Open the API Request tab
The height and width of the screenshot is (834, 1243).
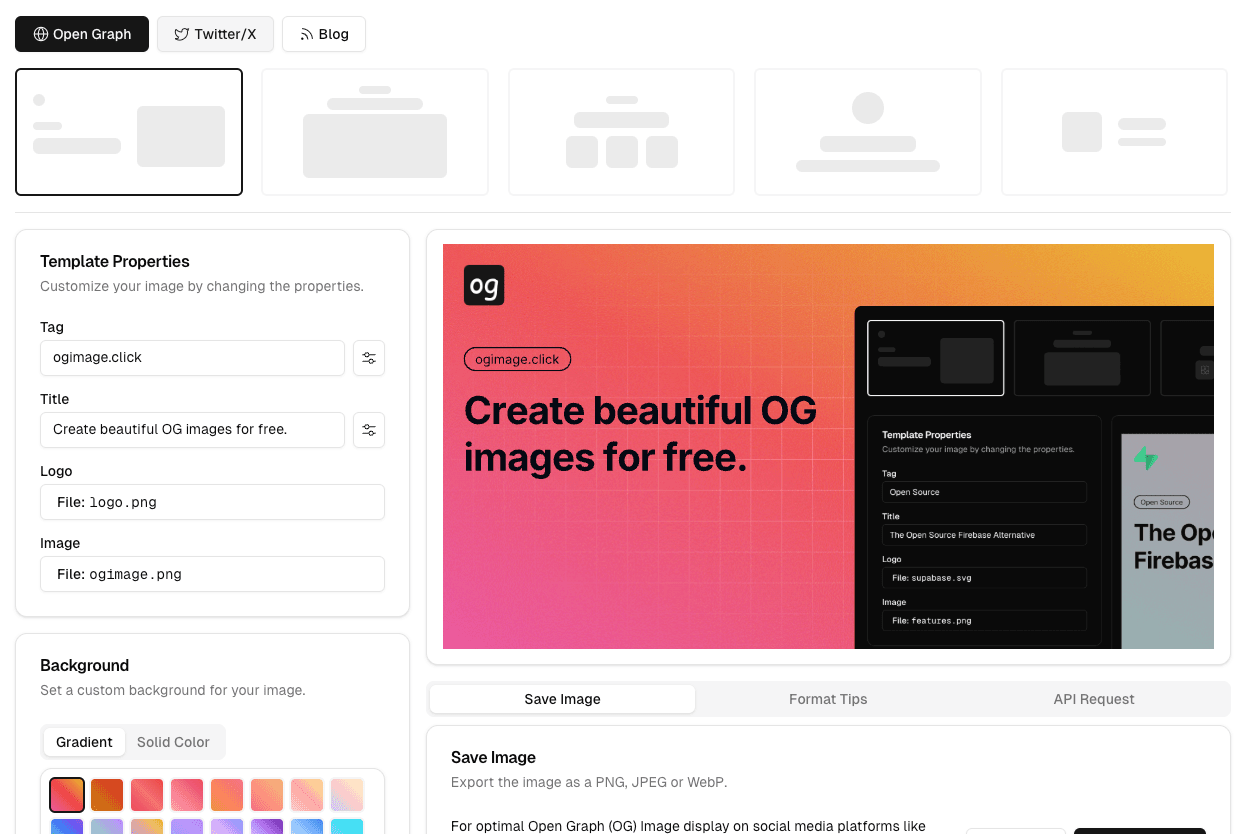1093,699
